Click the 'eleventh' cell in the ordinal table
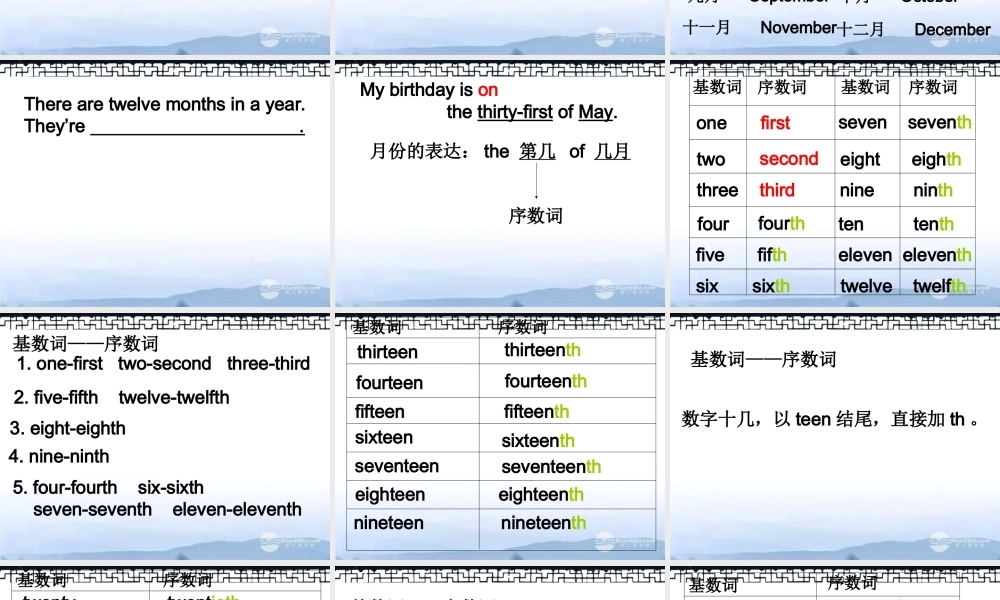Viewport: 1000px width, 600px height. (937, 255)
